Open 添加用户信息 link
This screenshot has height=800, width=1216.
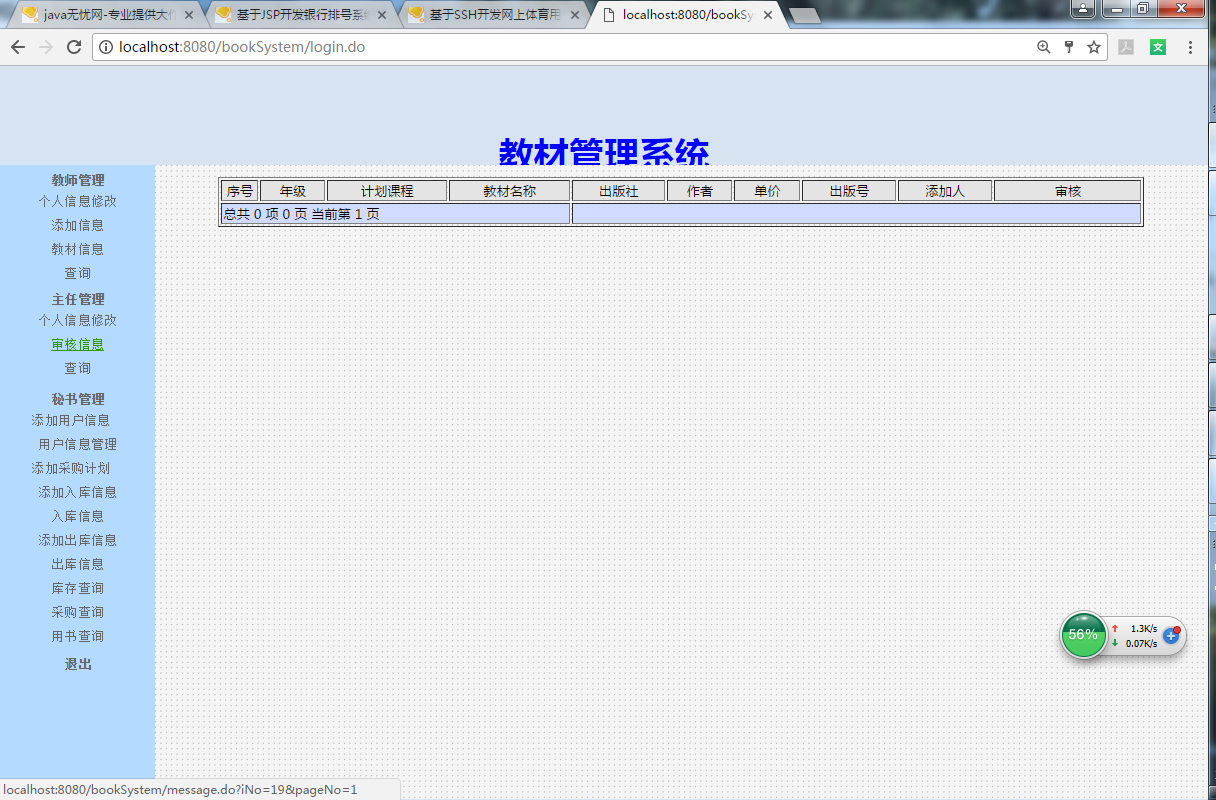click(71, 420)
